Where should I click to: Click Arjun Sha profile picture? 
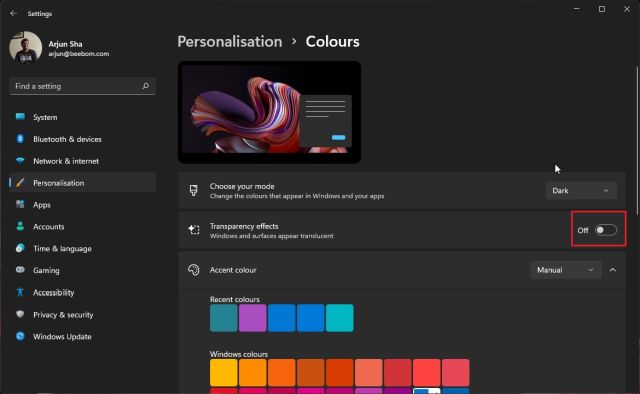point(25,48)
